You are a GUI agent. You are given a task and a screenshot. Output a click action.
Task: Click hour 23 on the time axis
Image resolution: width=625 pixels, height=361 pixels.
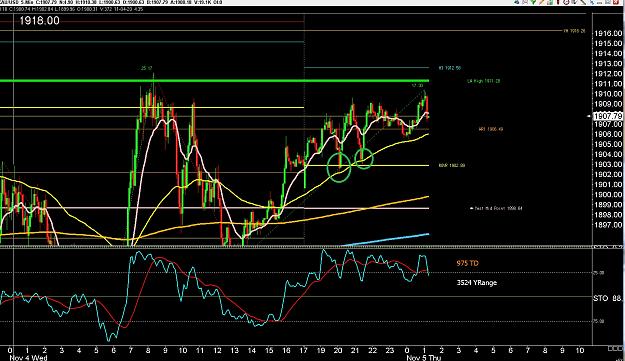[390, 351]
